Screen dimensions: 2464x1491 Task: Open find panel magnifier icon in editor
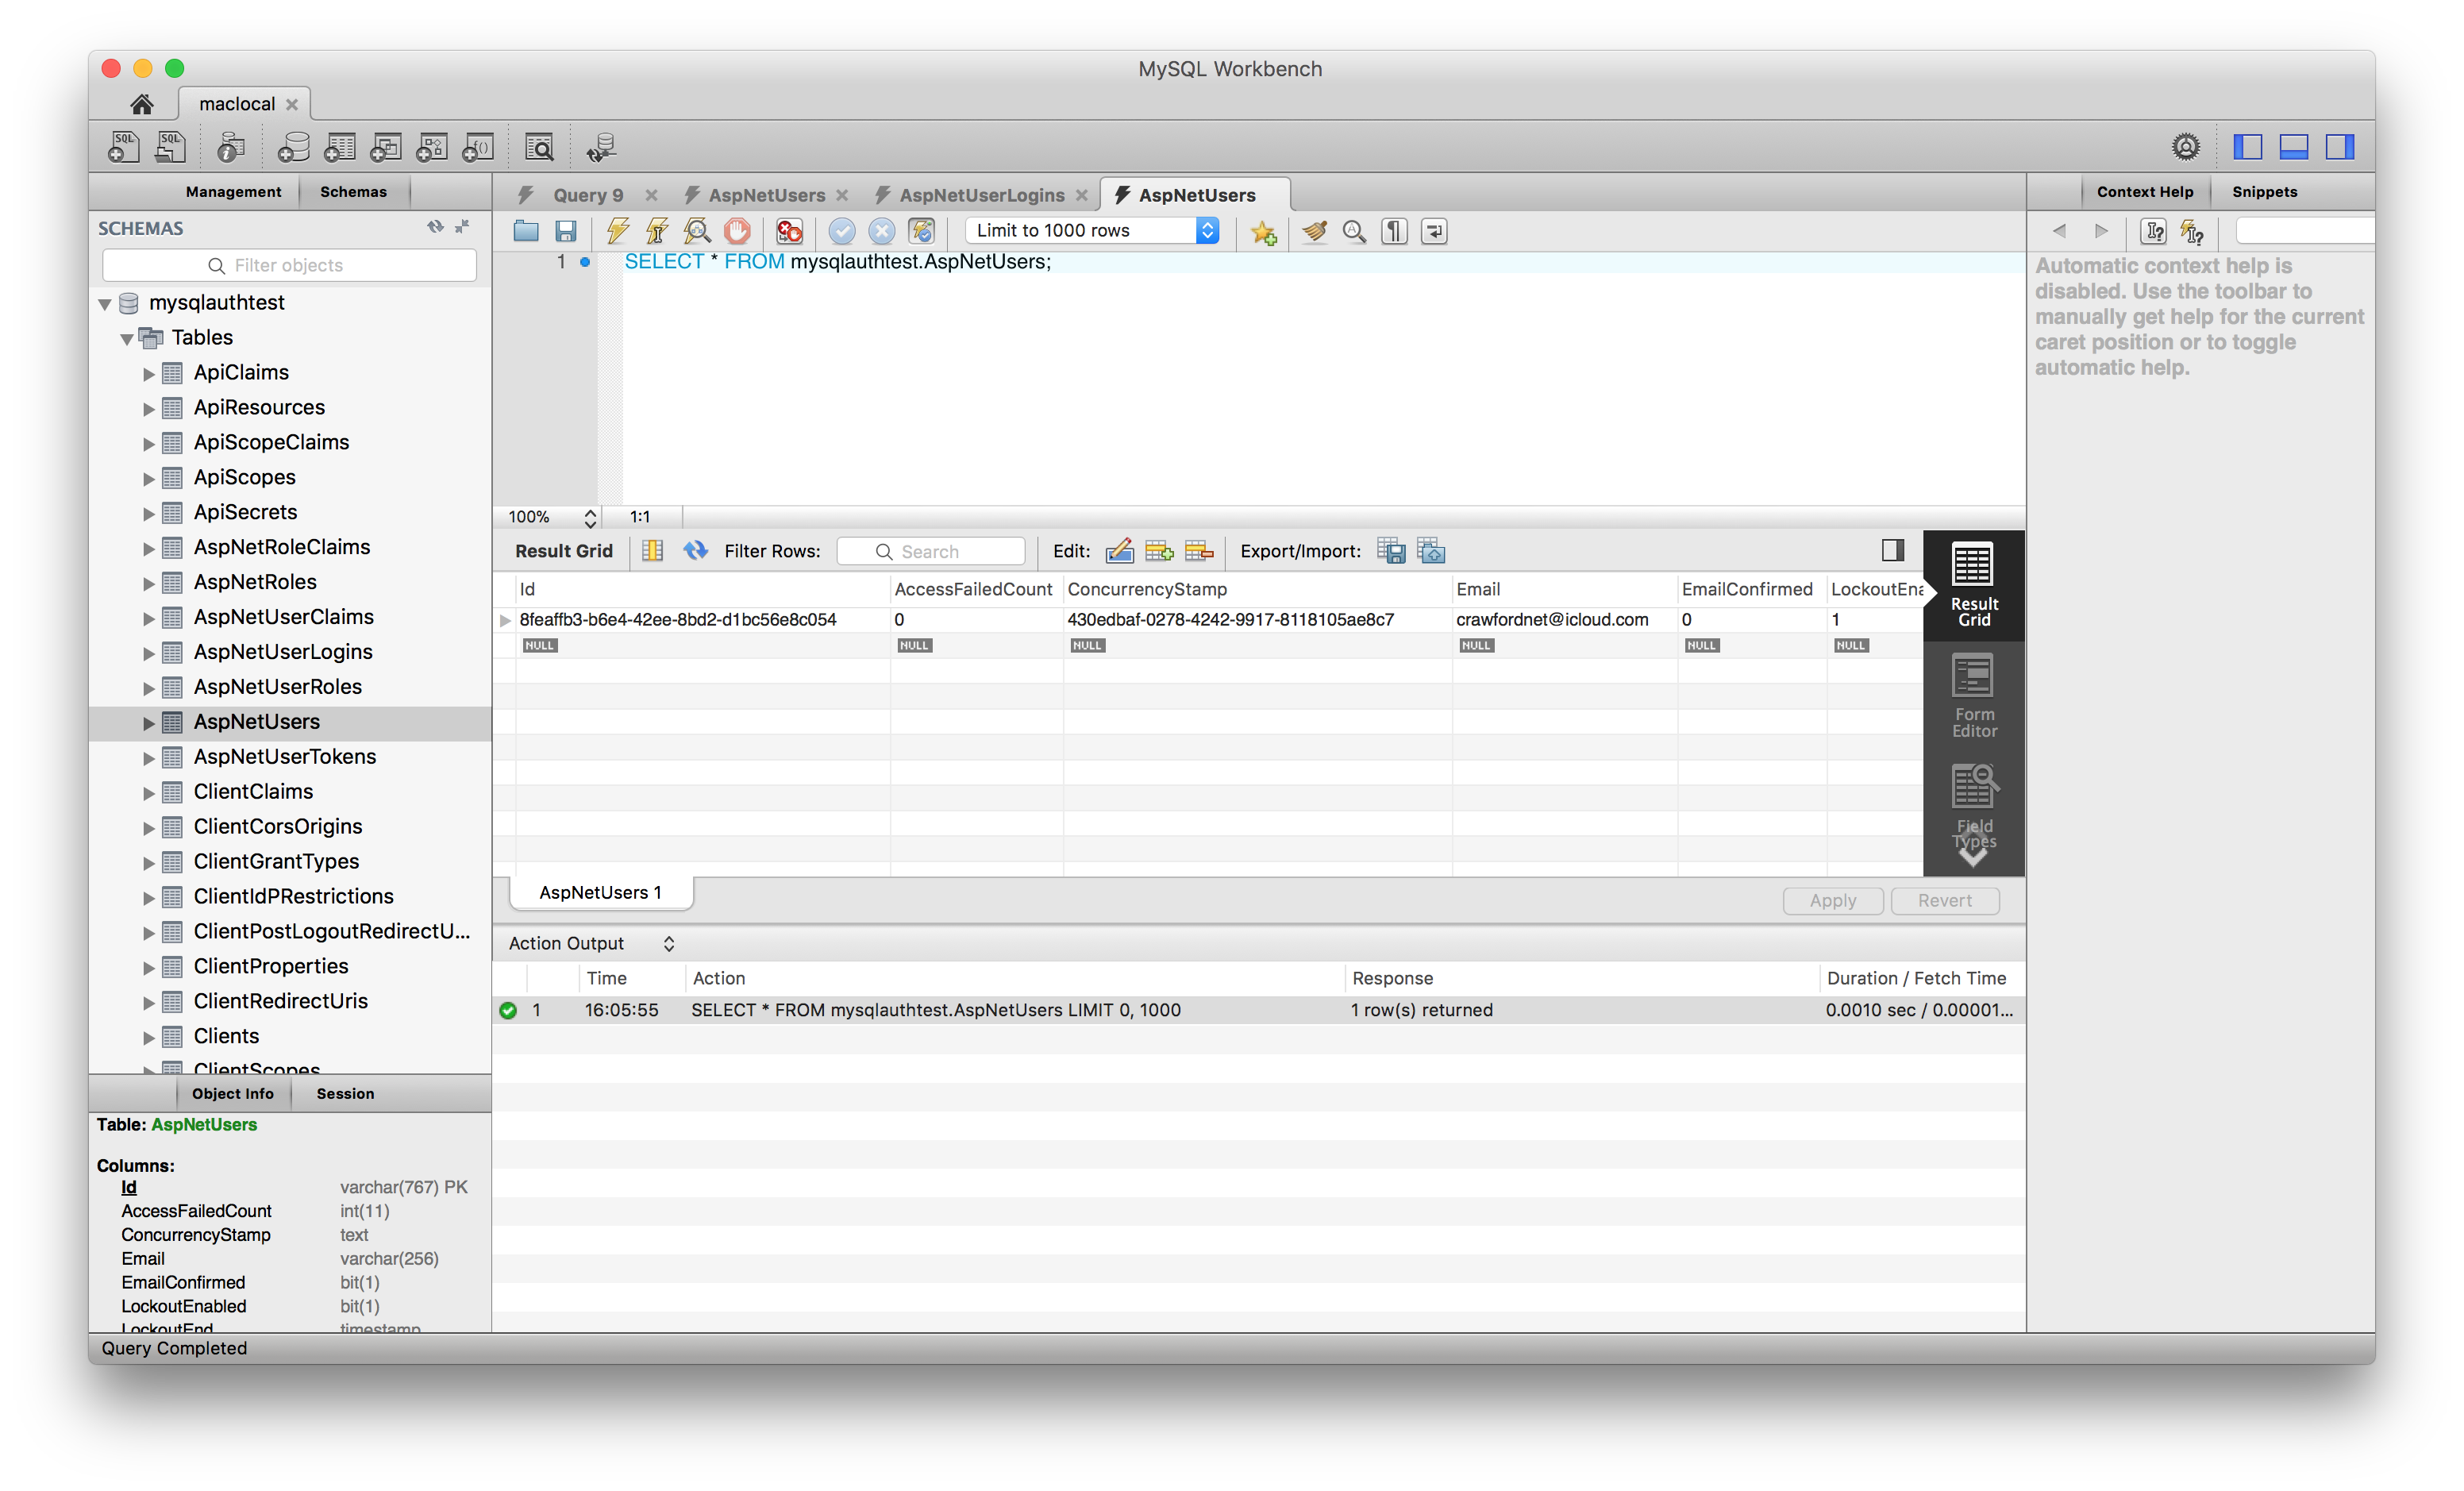(x=1354, y=231)
